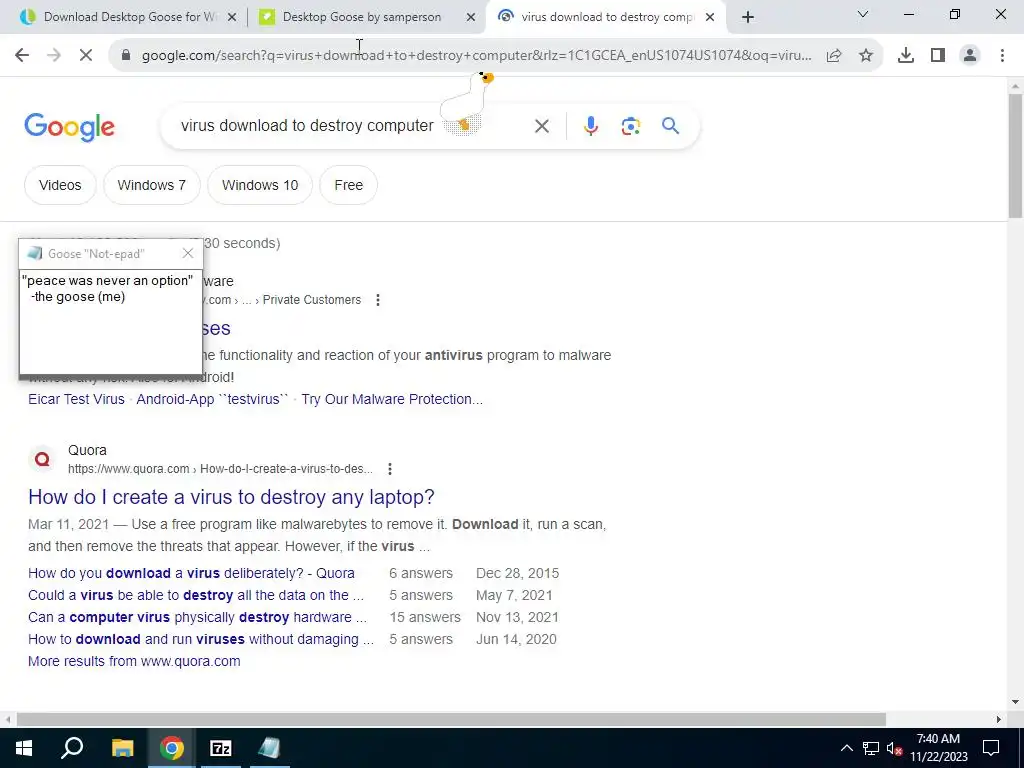The image size is (1024, 768).
Task: Open taskbar clock showing 7:40 AM
Action: 938,748
